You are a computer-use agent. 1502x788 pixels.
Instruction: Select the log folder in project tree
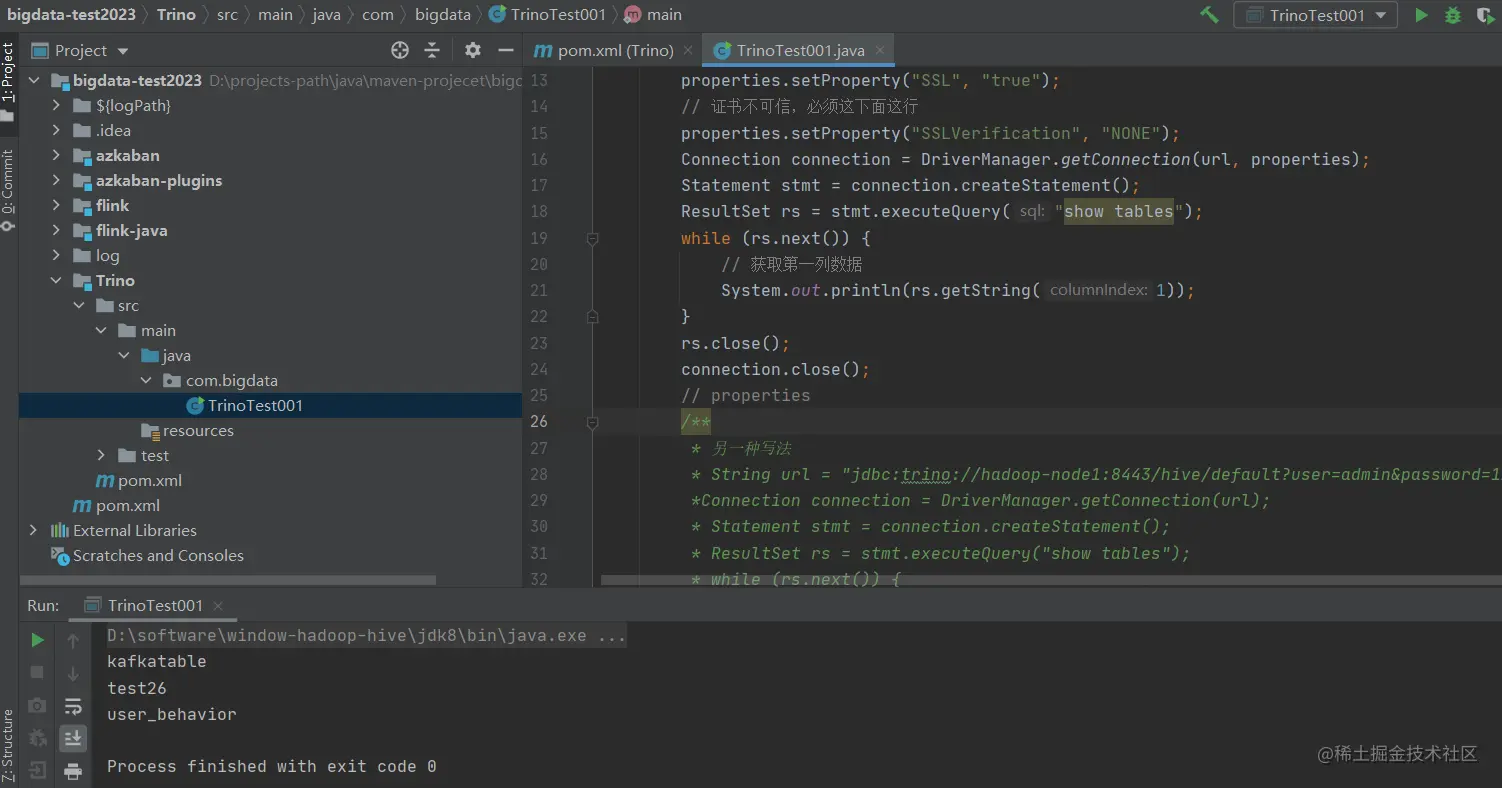pos(107,255)
